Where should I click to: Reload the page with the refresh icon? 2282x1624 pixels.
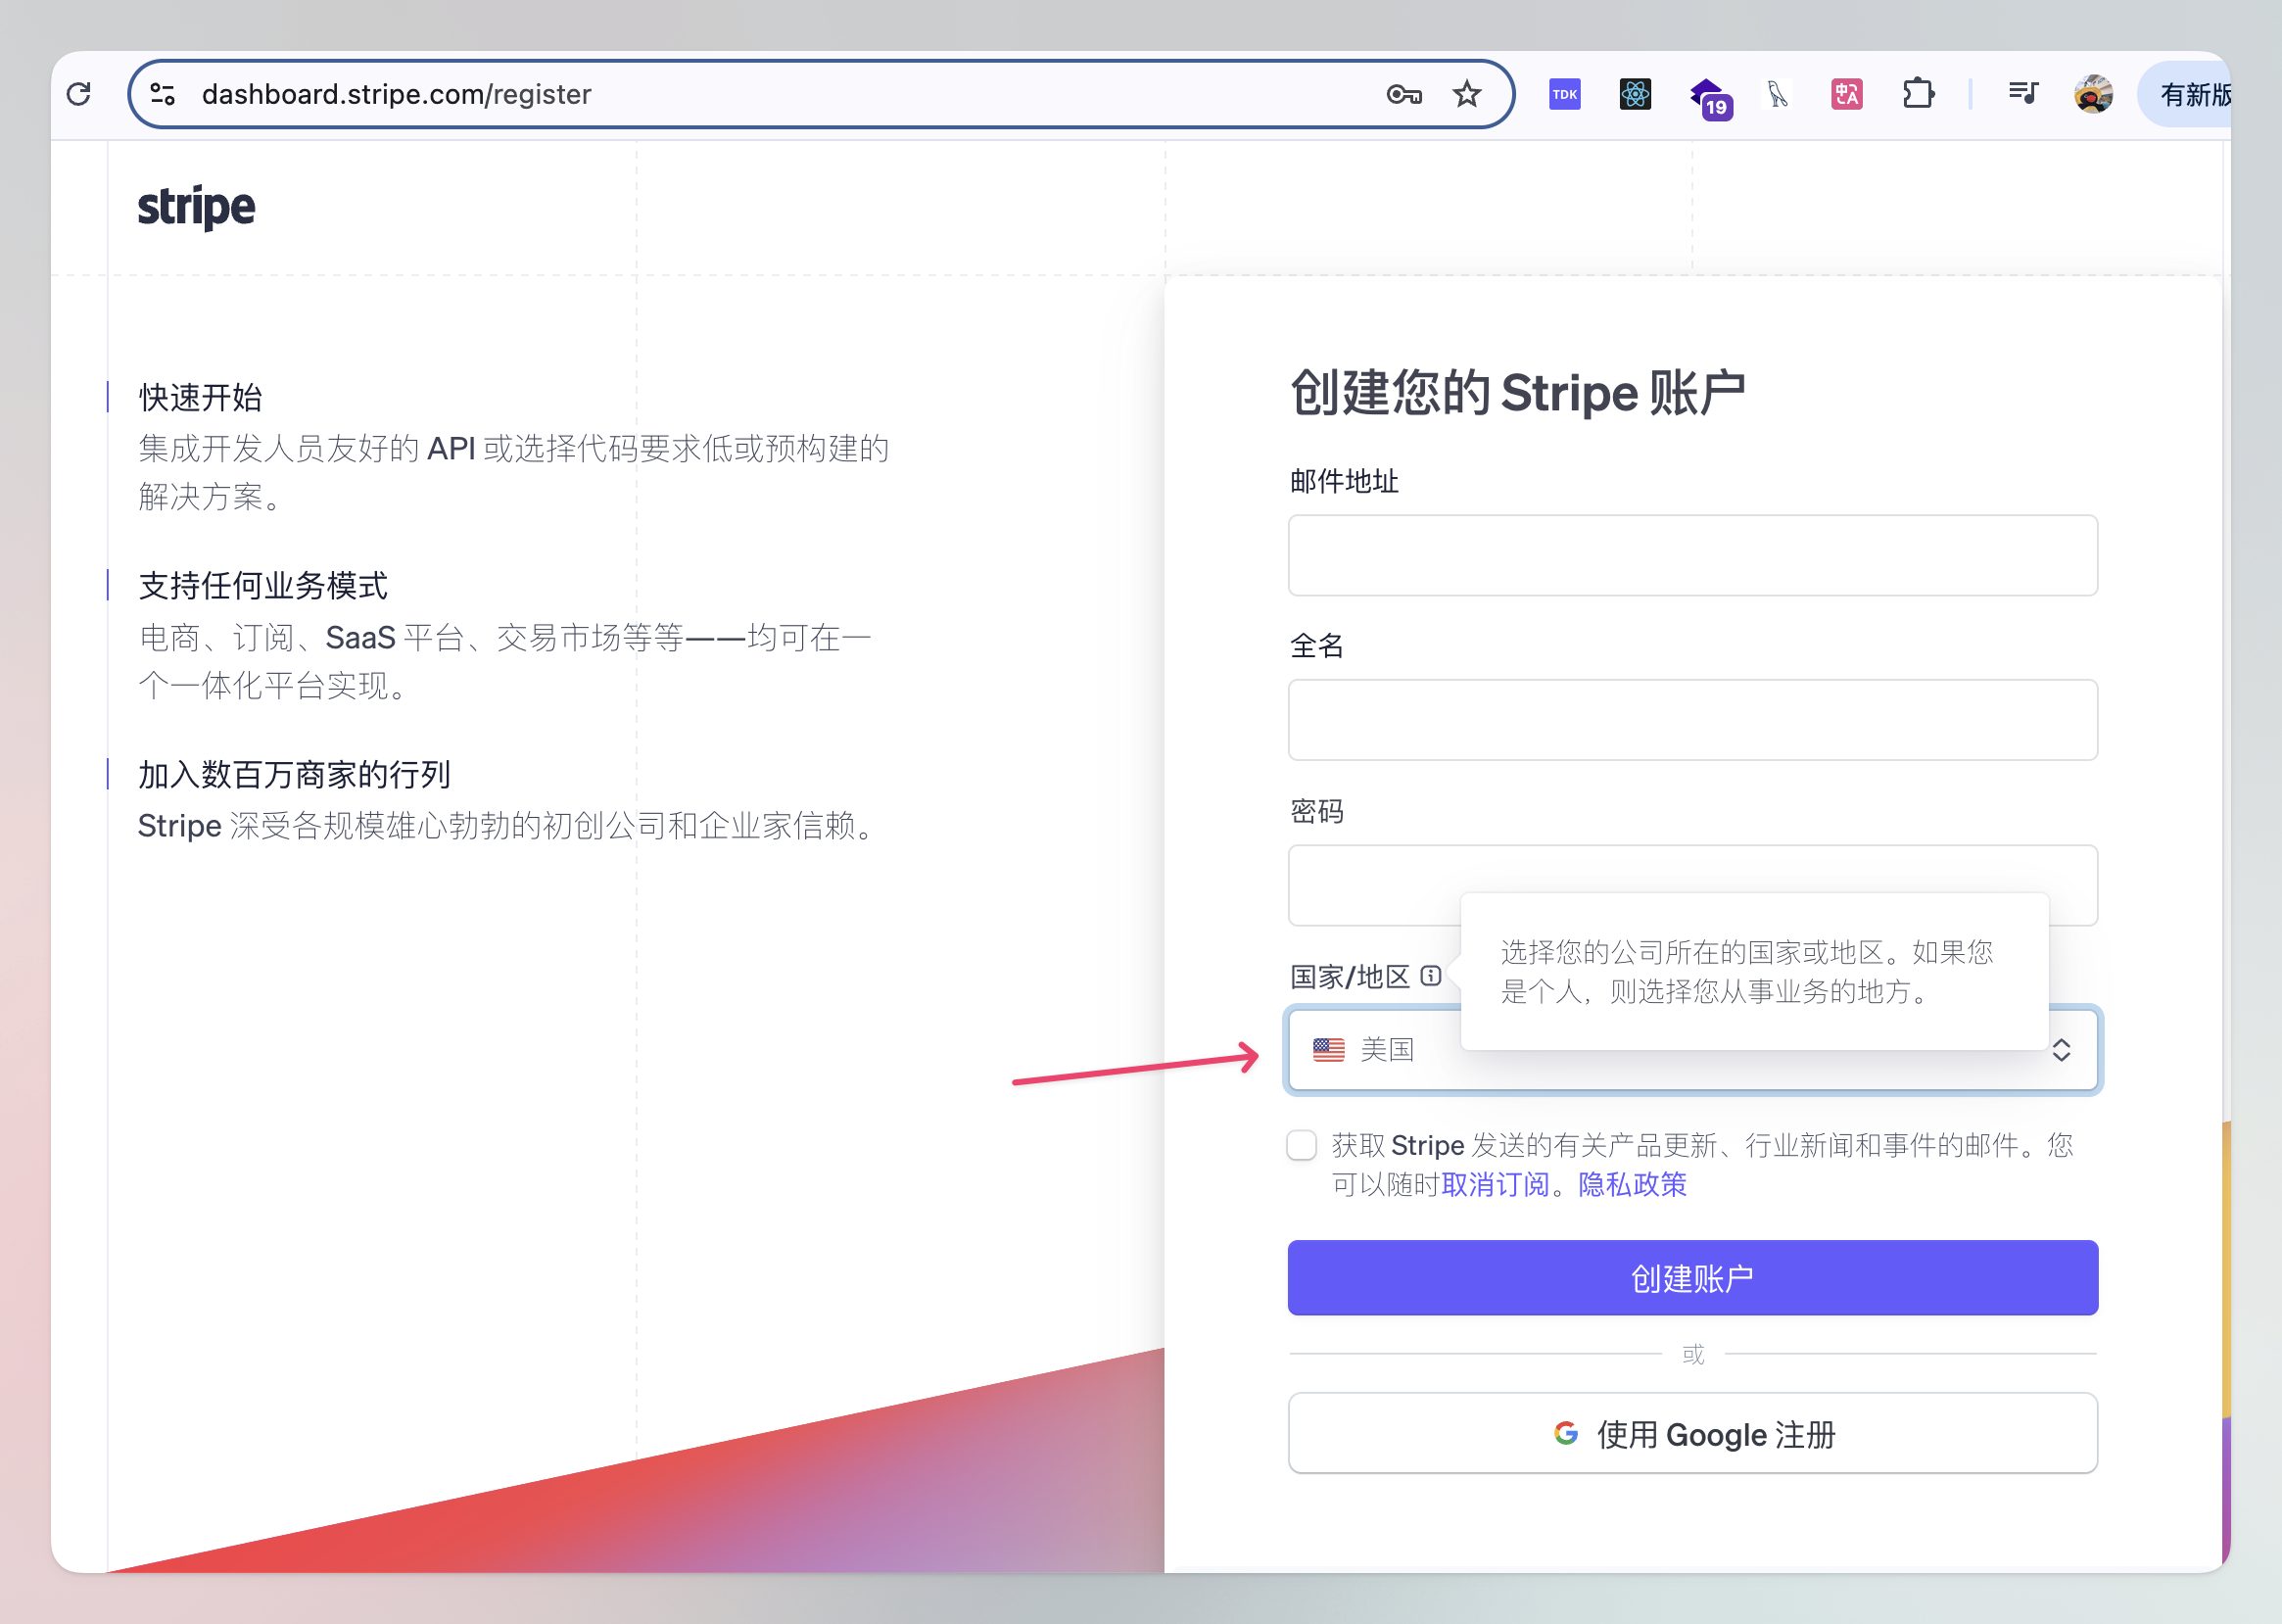click(79, 94)
